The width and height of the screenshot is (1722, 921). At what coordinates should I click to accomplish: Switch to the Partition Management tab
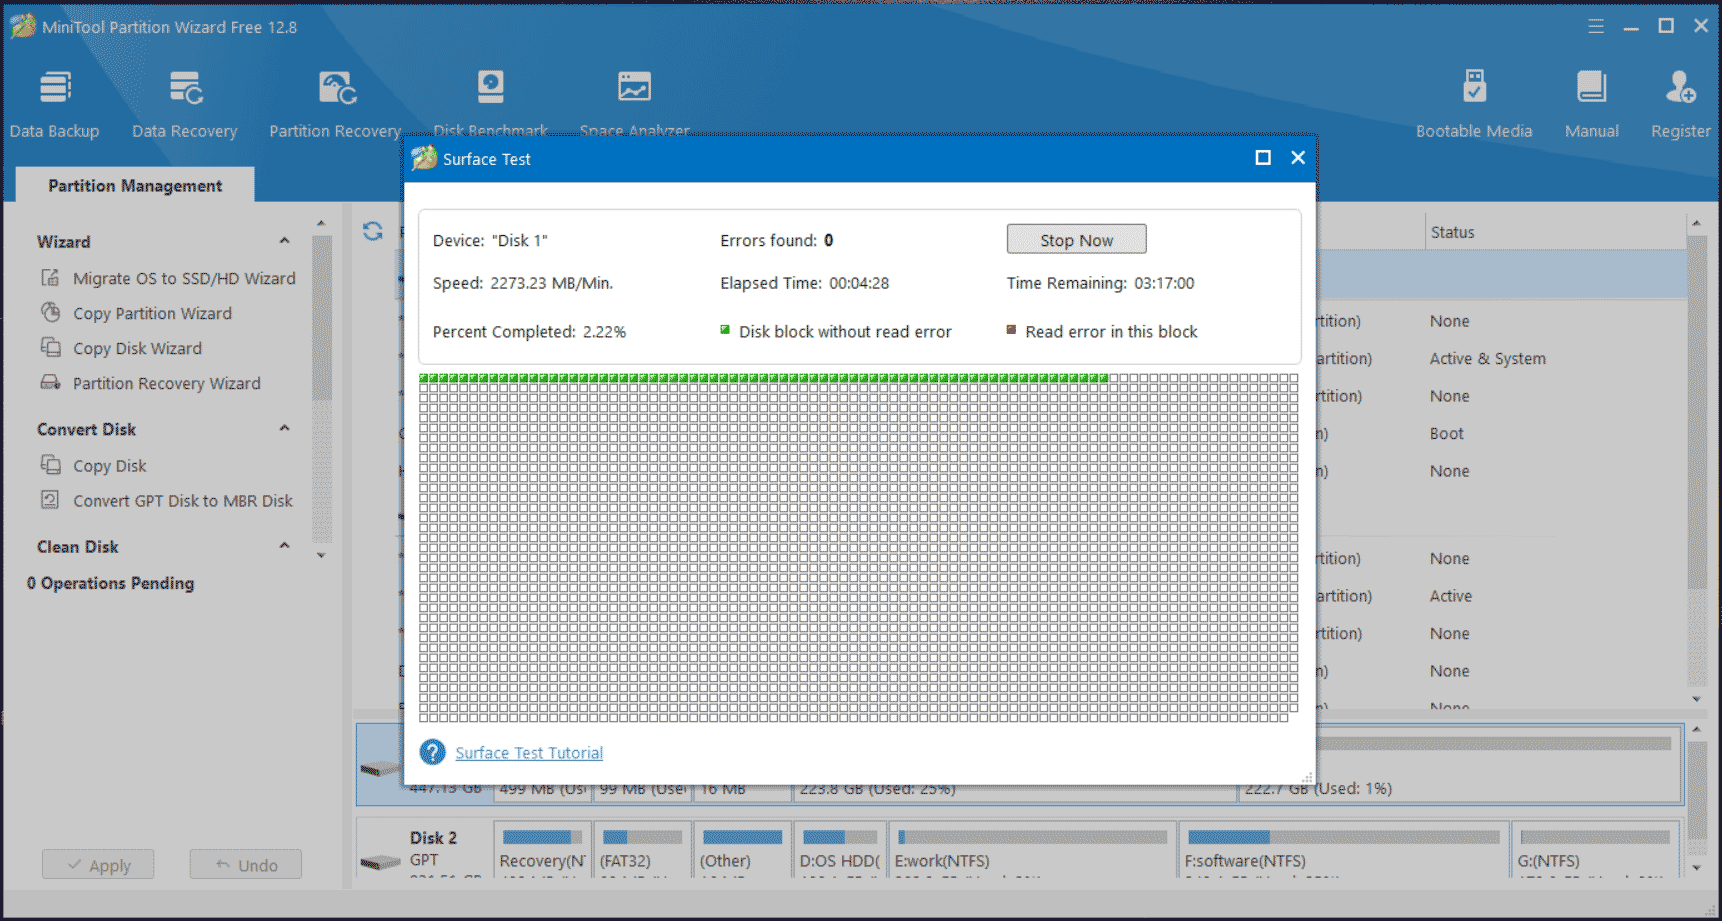point(134,185)
